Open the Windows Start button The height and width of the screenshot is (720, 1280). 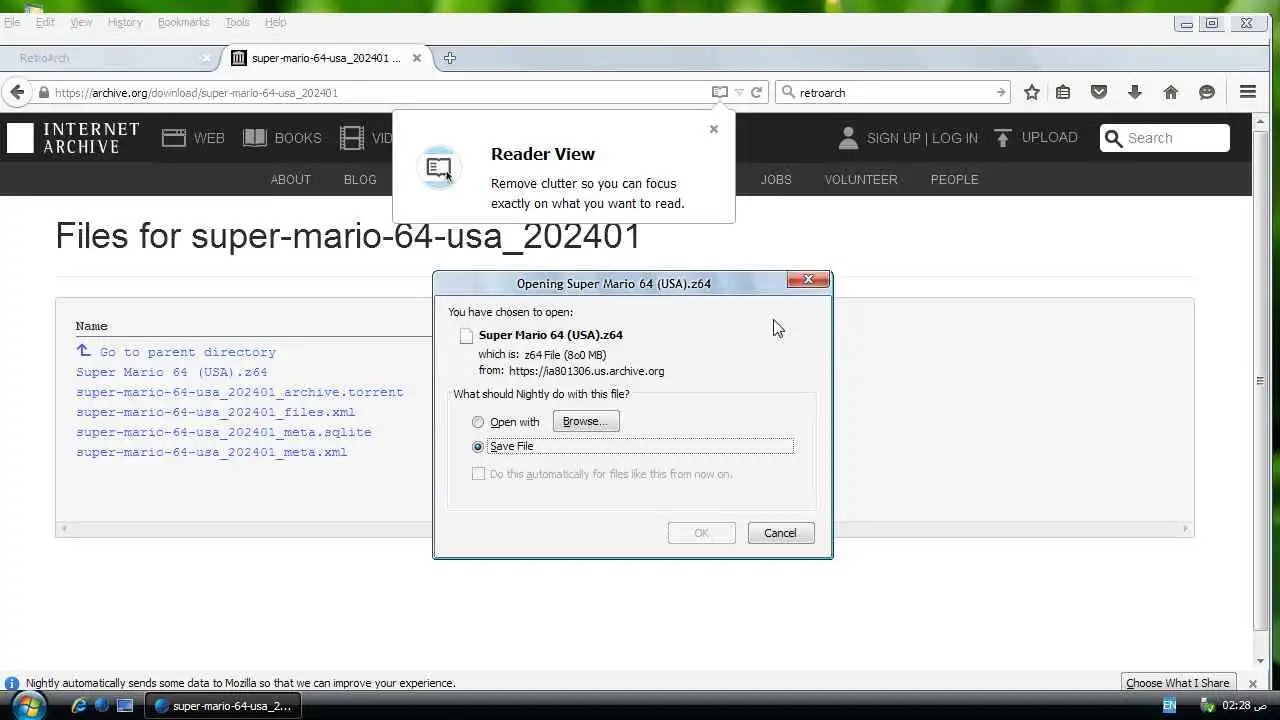[x=27, y=706]
